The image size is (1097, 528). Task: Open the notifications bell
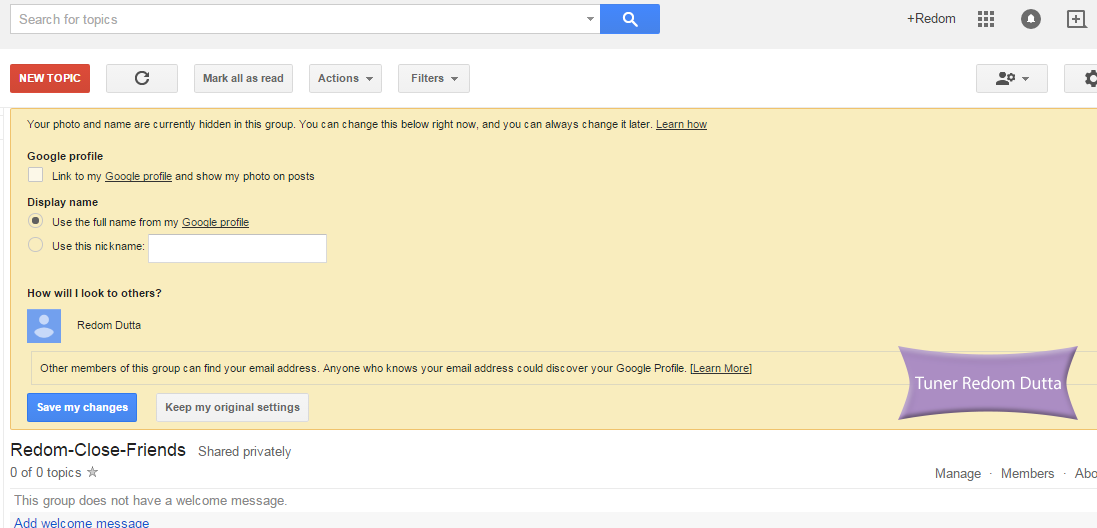1030,19
